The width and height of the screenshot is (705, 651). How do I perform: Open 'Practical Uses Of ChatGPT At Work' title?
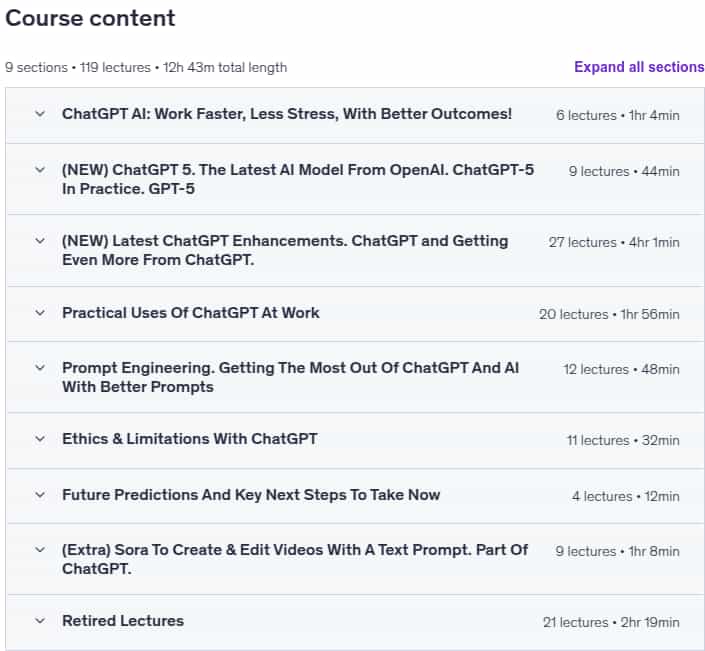(x=191, y=312)
